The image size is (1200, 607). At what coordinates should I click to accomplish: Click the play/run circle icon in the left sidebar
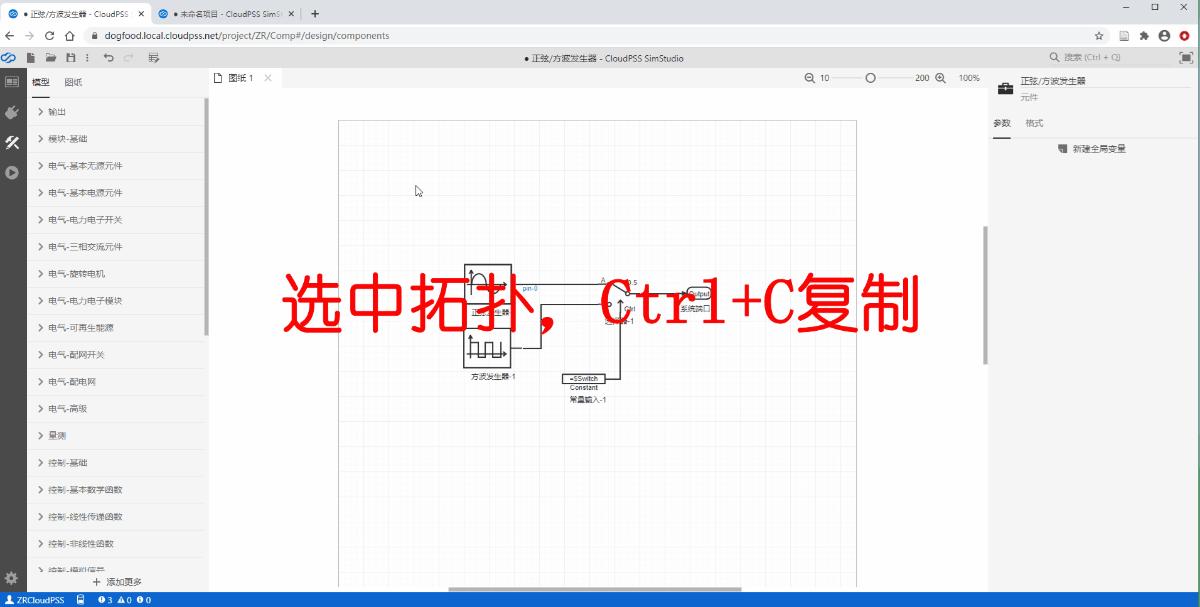point(12,172)
